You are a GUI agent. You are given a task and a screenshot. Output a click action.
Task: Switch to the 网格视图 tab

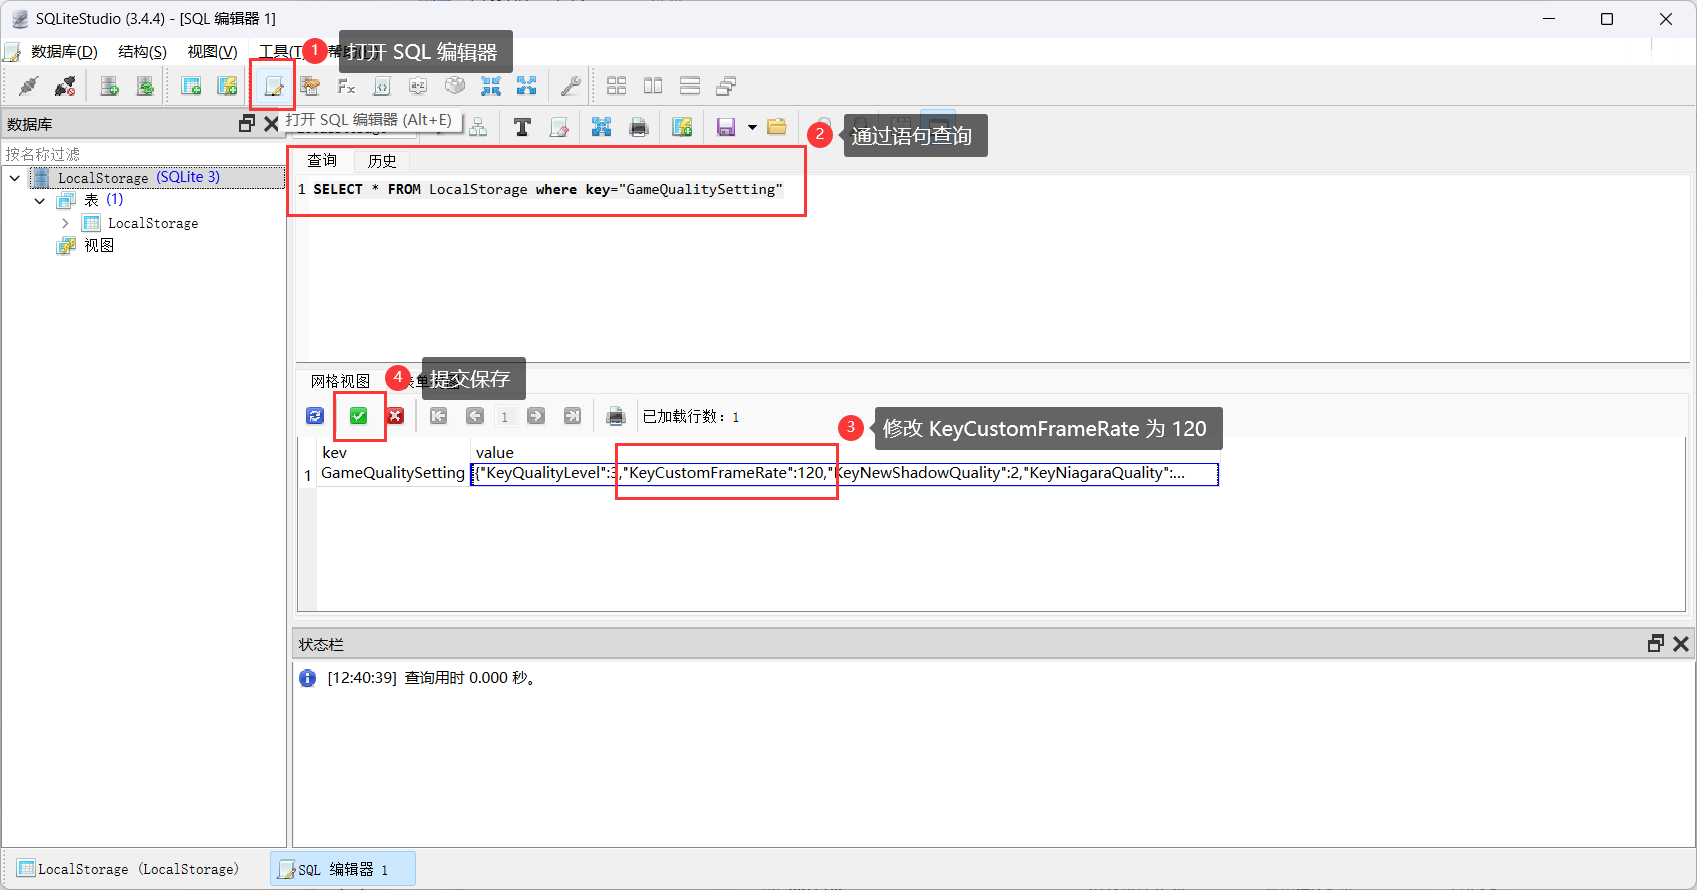tap(340, 381)
